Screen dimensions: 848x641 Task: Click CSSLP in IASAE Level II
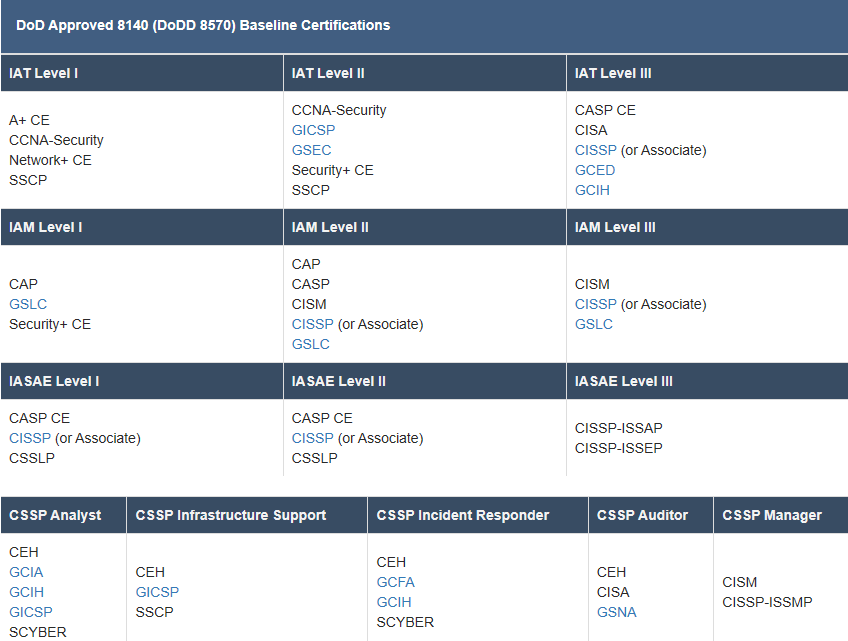[315, 458]
